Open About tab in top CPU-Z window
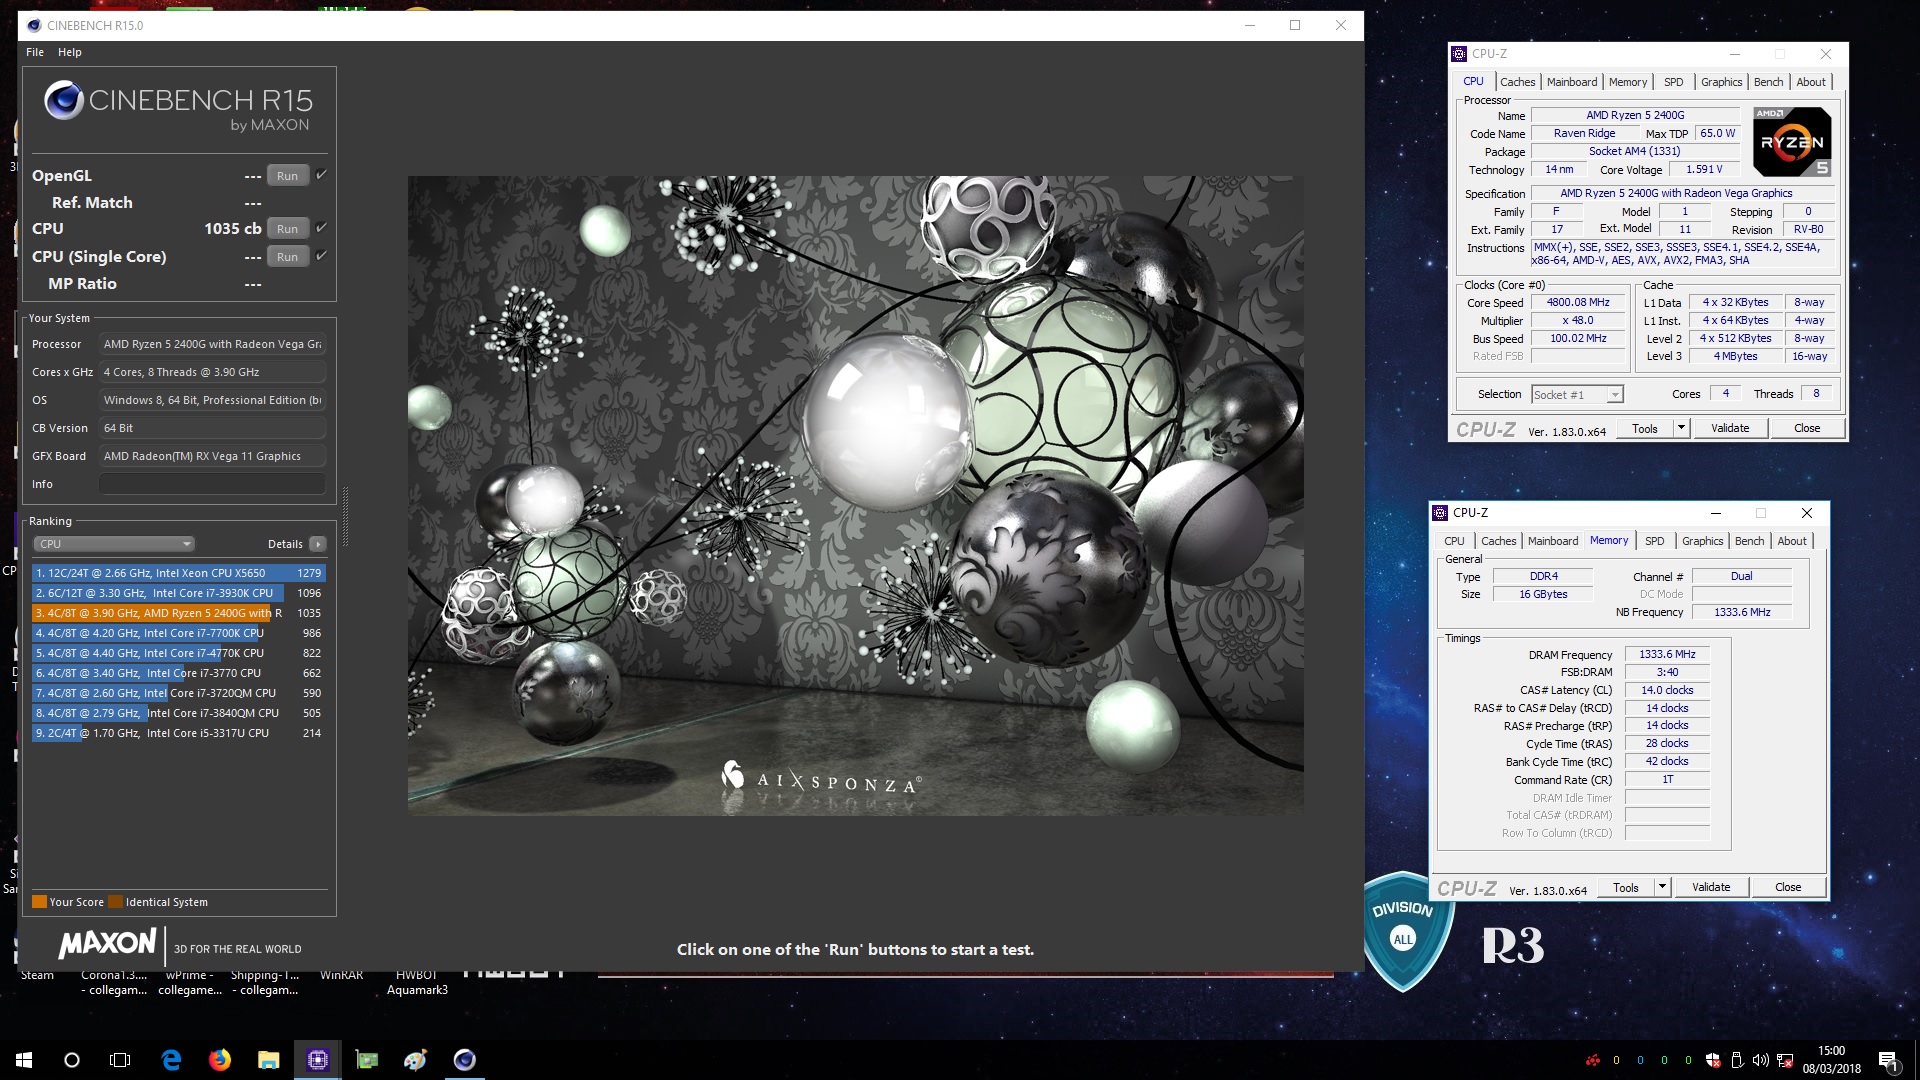Image resolution: width=1920 pixels, height=1080 pixels. point(1811,82)
